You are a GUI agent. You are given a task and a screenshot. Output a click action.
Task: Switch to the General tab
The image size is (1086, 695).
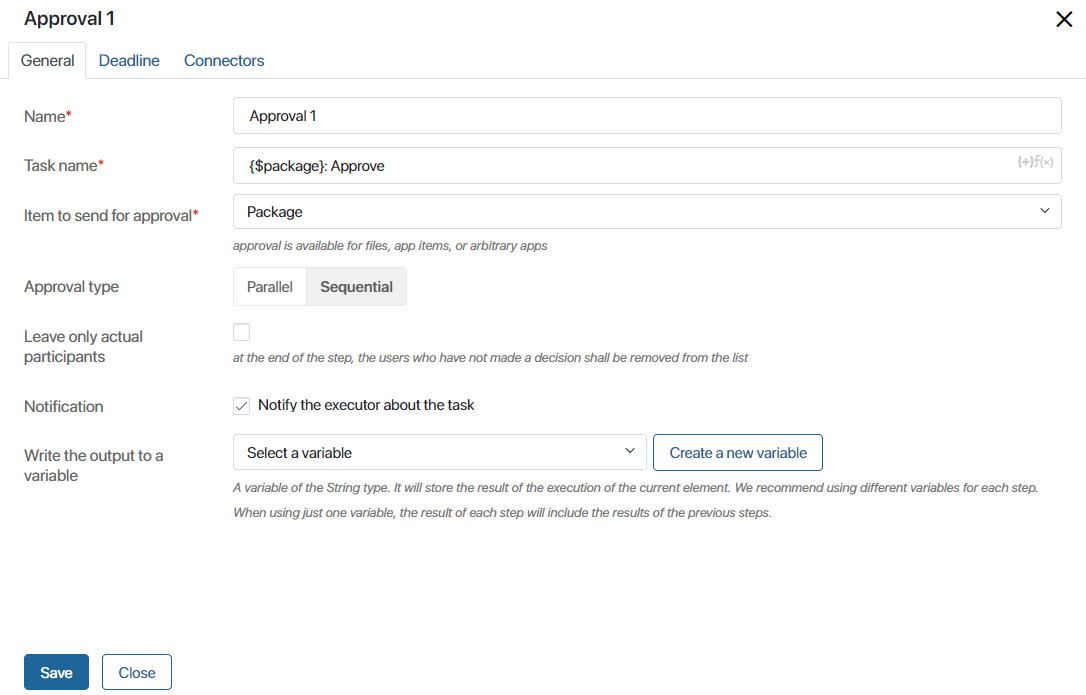pyautogui.click(x=47, y=60)
